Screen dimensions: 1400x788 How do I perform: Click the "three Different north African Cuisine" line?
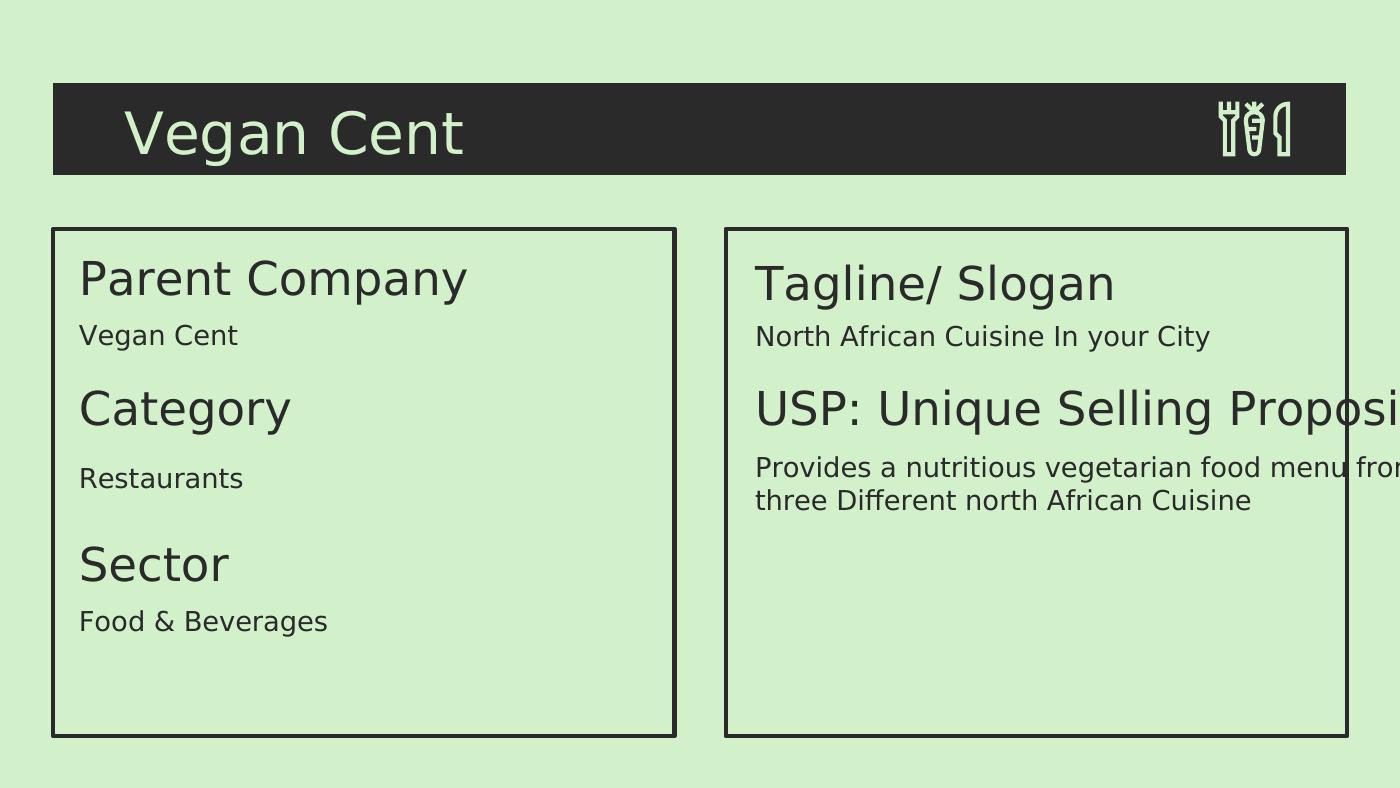pos(1002,501)
